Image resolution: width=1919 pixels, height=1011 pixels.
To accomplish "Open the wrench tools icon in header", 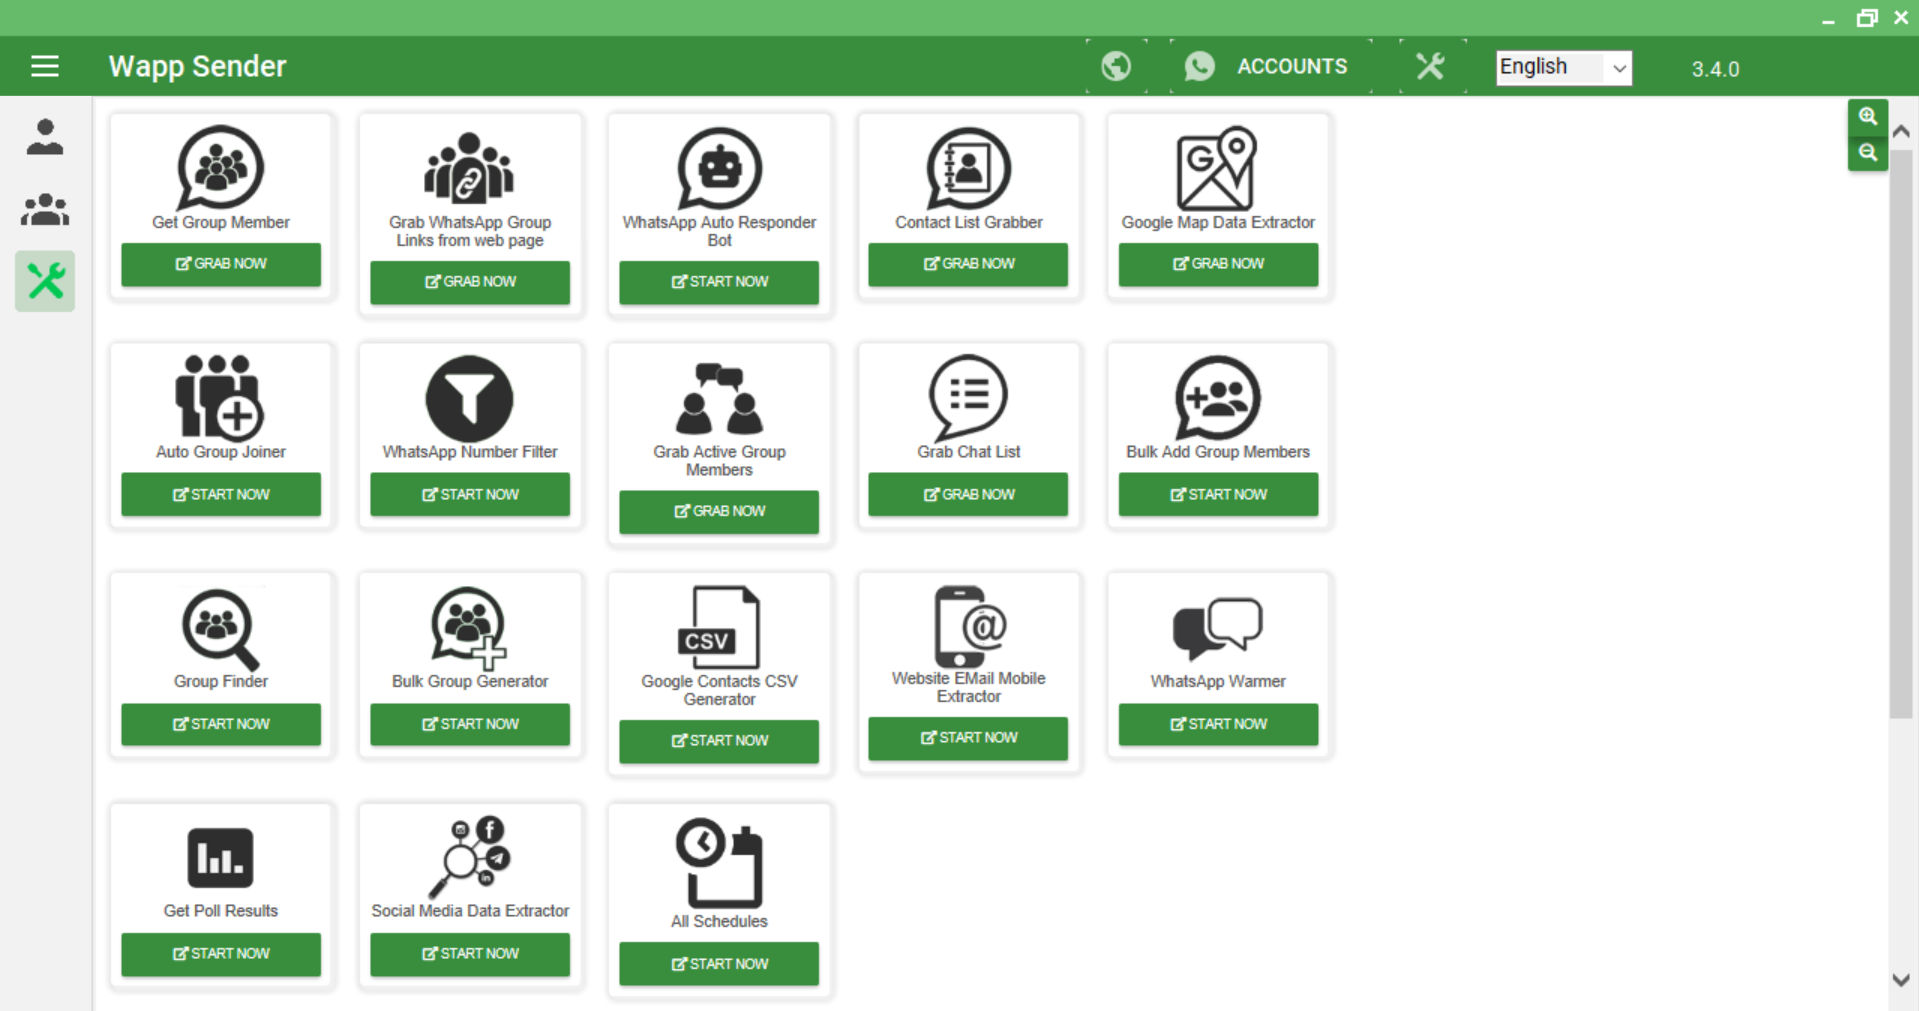I will click(1431, 66).
